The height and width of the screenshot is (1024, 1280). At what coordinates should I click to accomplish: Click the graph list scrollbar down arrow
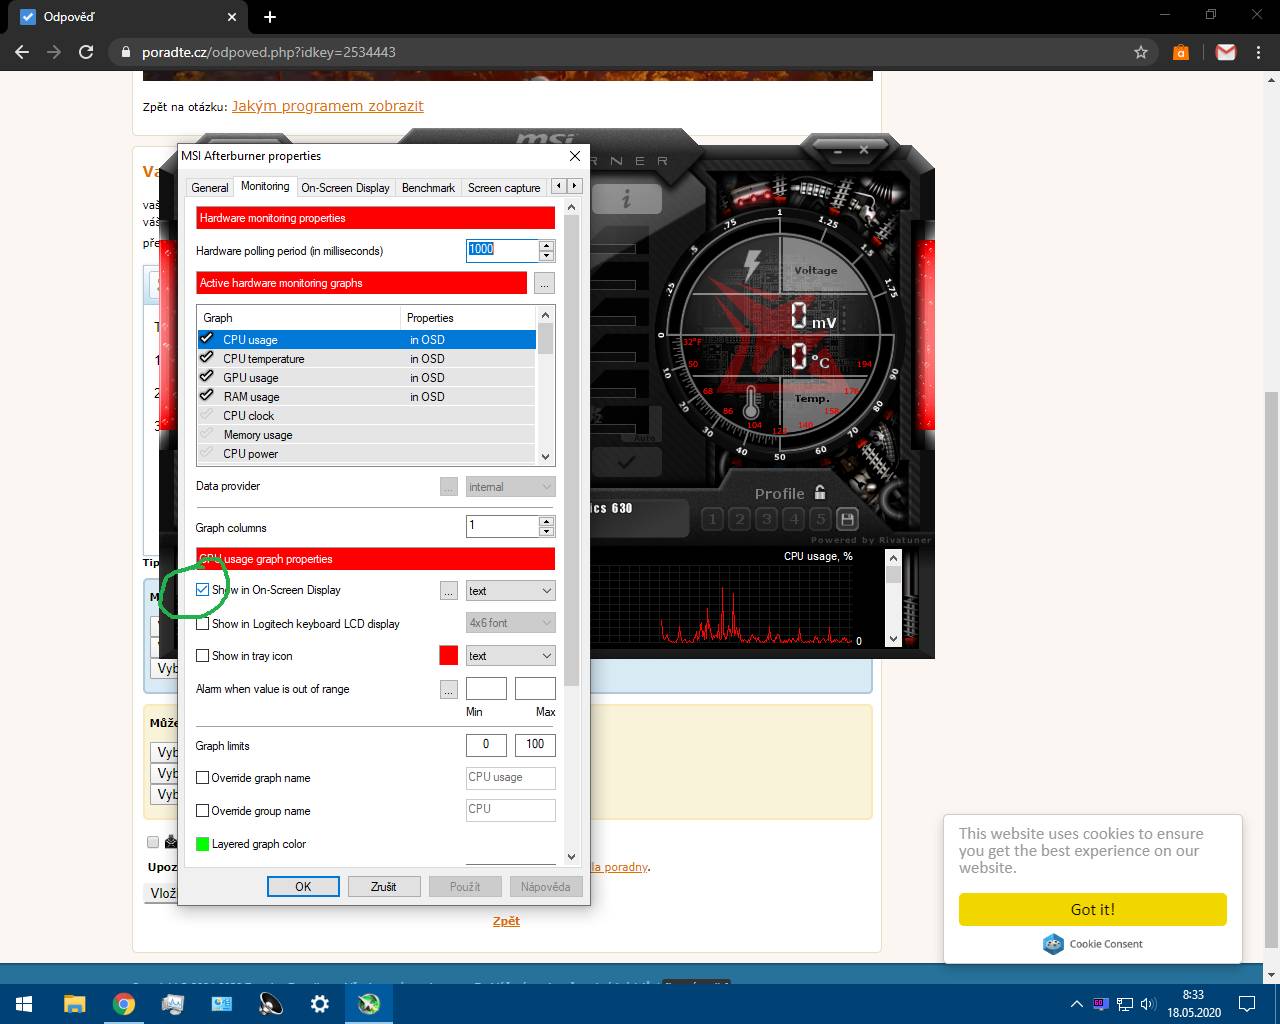545,456
